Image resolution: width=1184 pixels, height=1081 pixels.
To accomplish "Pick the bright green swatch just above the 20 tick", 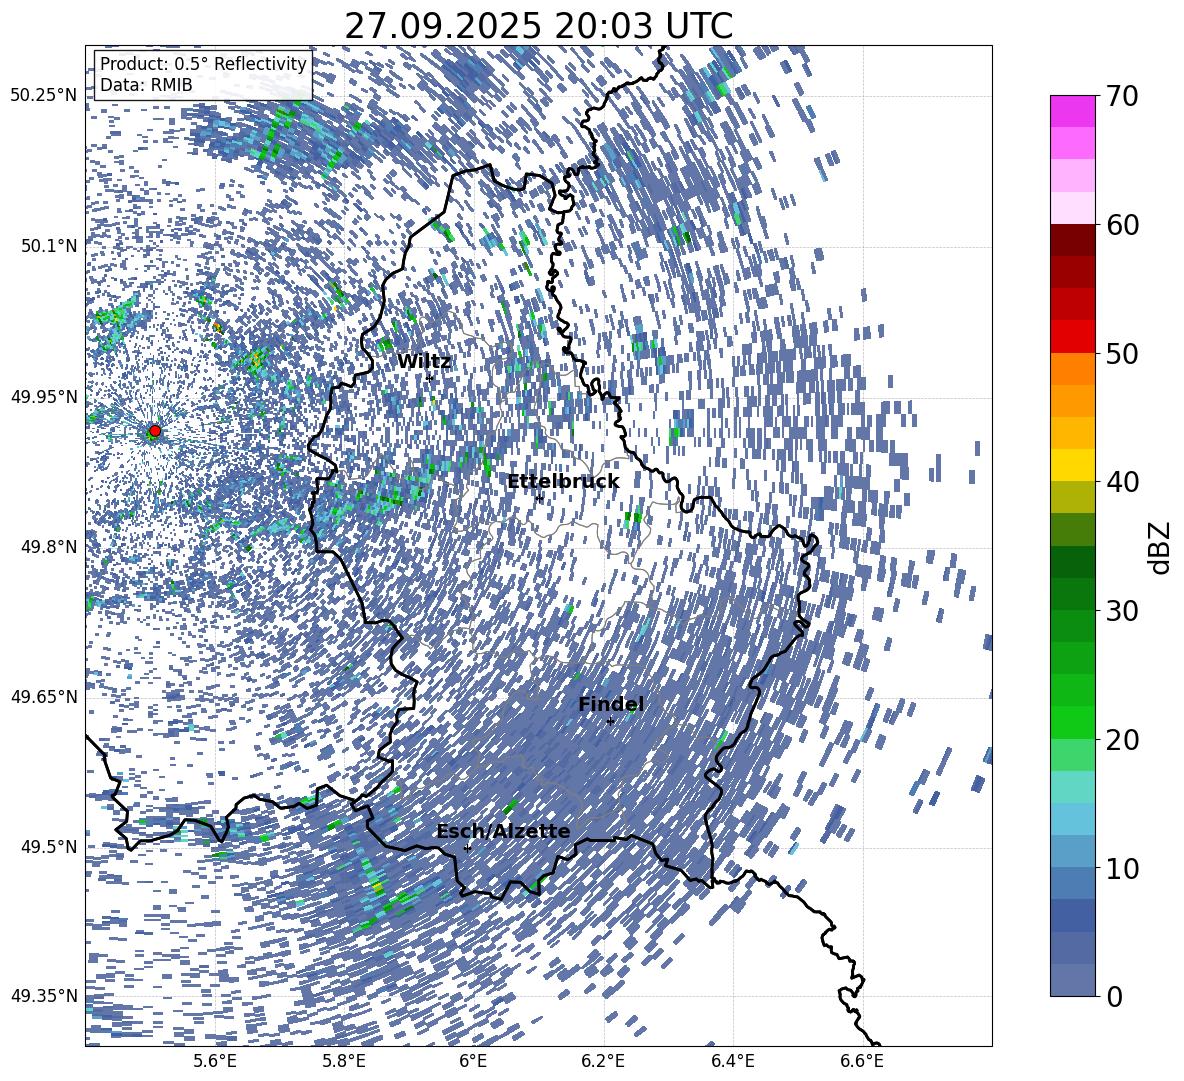I will coord(1072,722).
